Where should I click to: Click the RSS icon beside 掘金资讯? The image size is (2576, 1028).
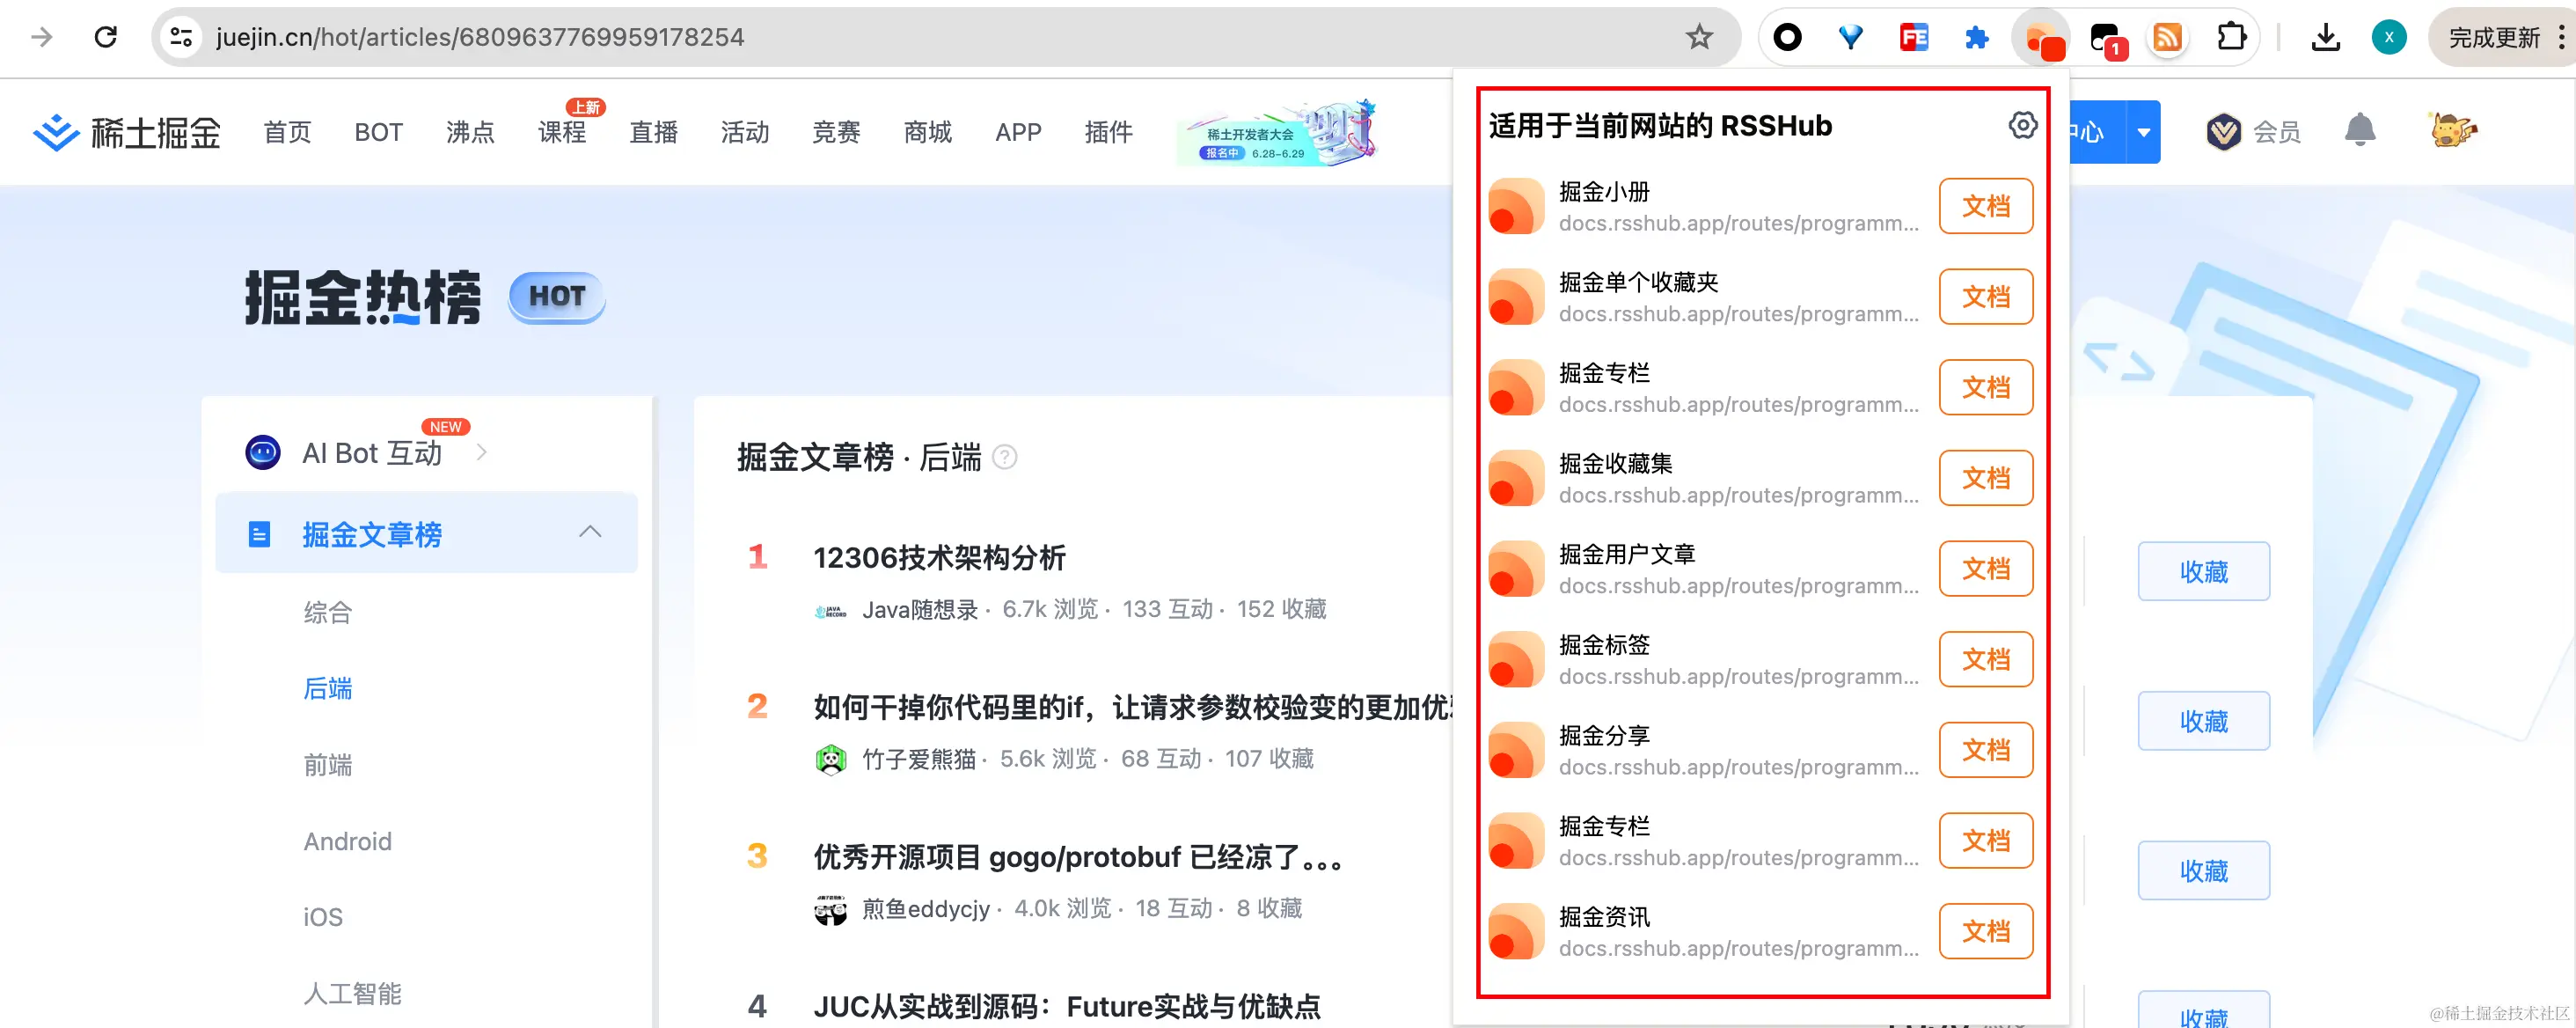pyautogui.click(x=1516, y=931)
